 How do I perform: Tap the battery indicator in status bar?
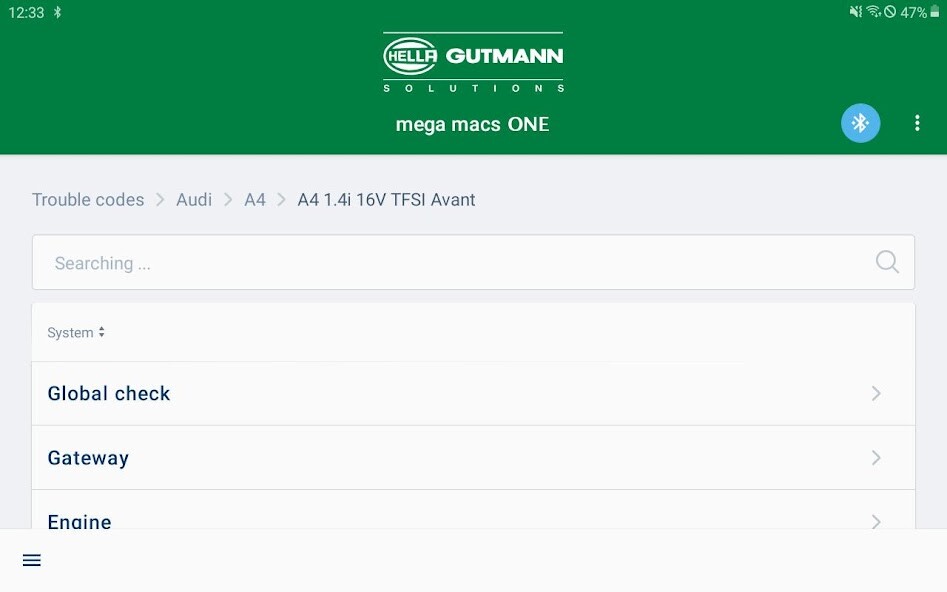(935, 12)
